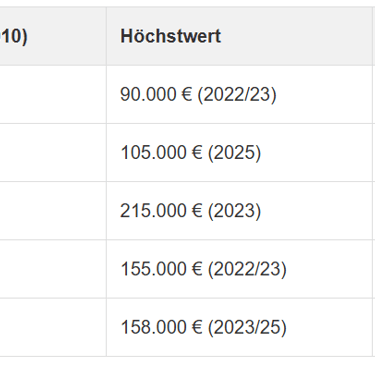Select the 215.000 € (2023) cell
This screenshot has width=375, height=366.
pos(239,211)
